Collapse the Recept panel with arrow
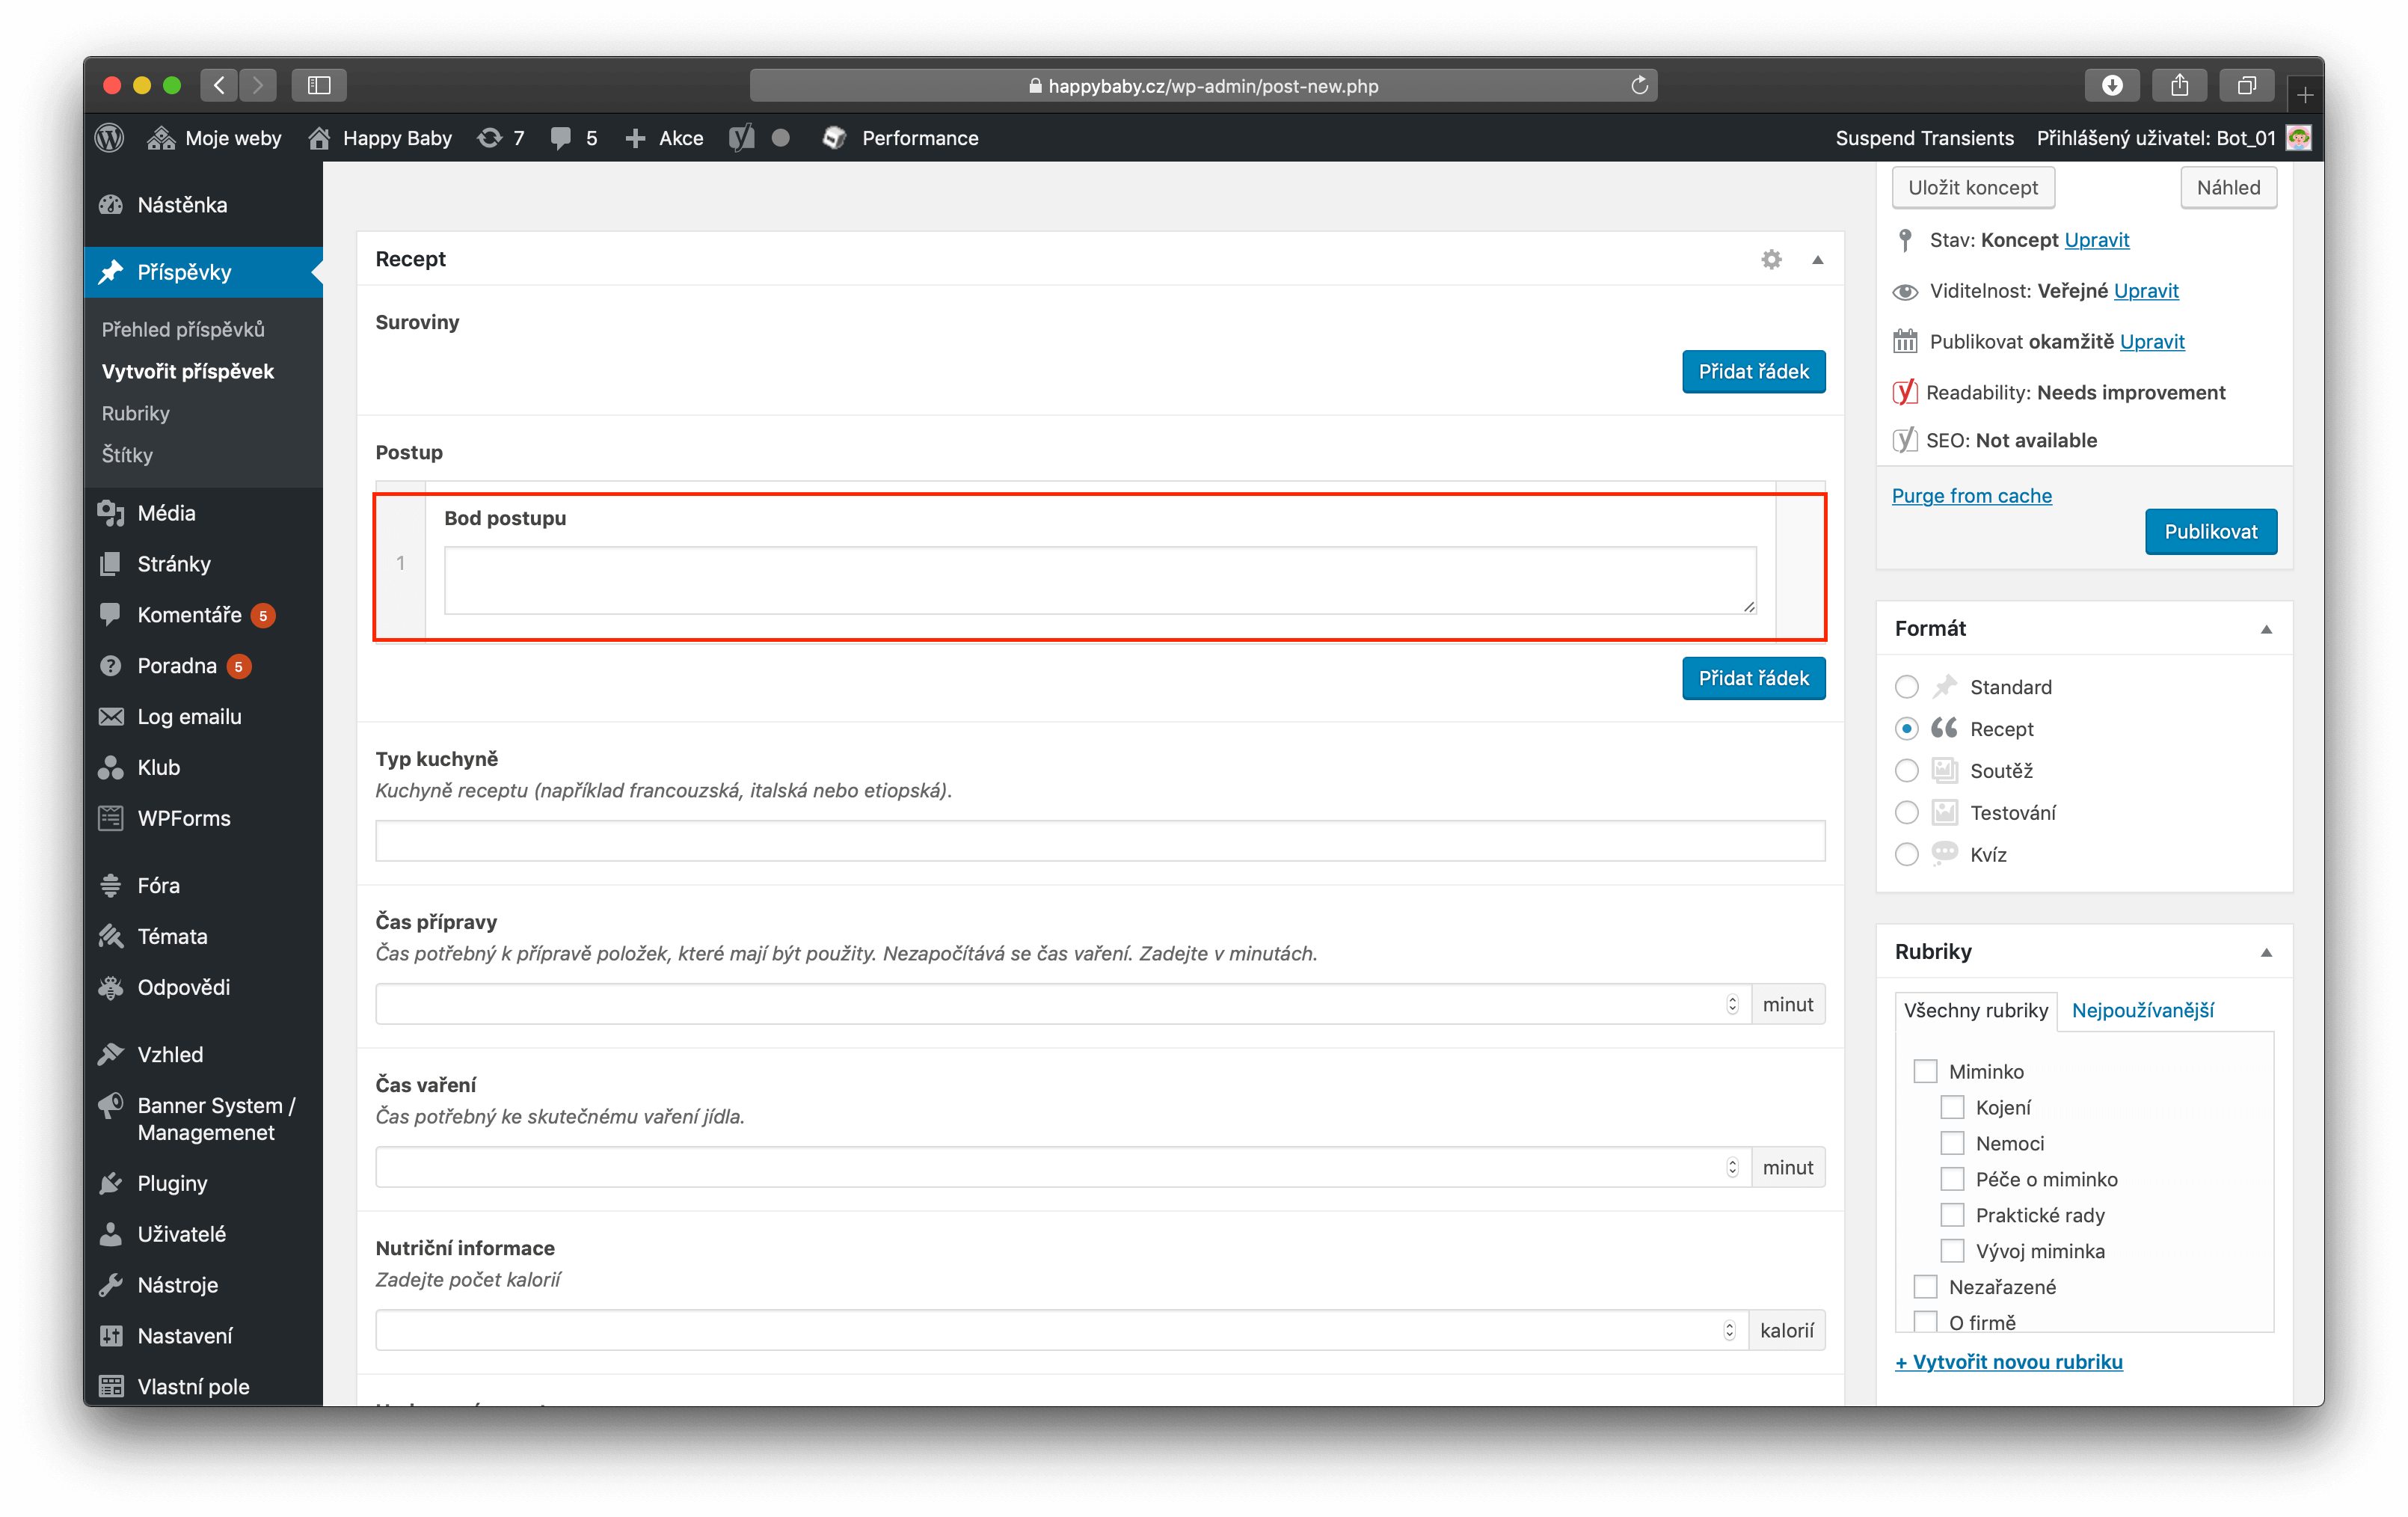Image resolution: width=2408 pixels, height=1517 pixels. pyautogui.click(x=1817, y=260)
